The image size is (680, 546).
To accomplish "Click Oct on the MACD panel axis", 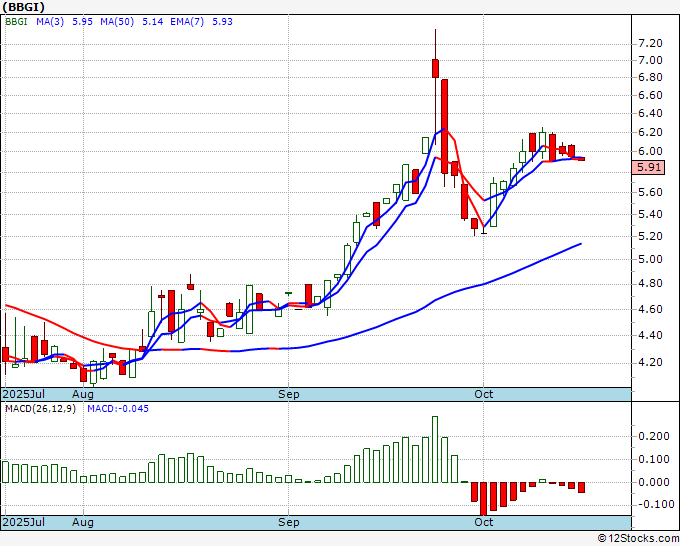I will [484, 522].
